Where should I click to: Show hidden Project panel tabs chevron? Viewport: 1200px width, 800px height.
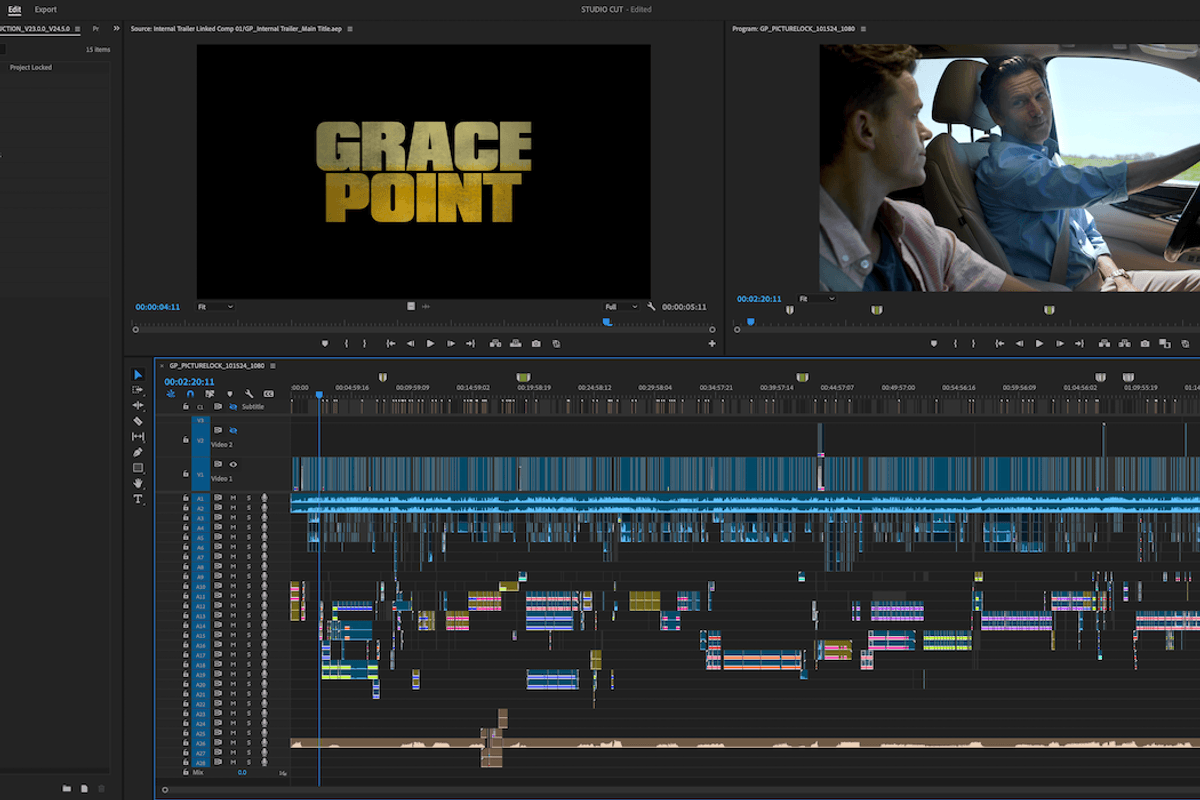pyautogui.click(x=116, y=29)
